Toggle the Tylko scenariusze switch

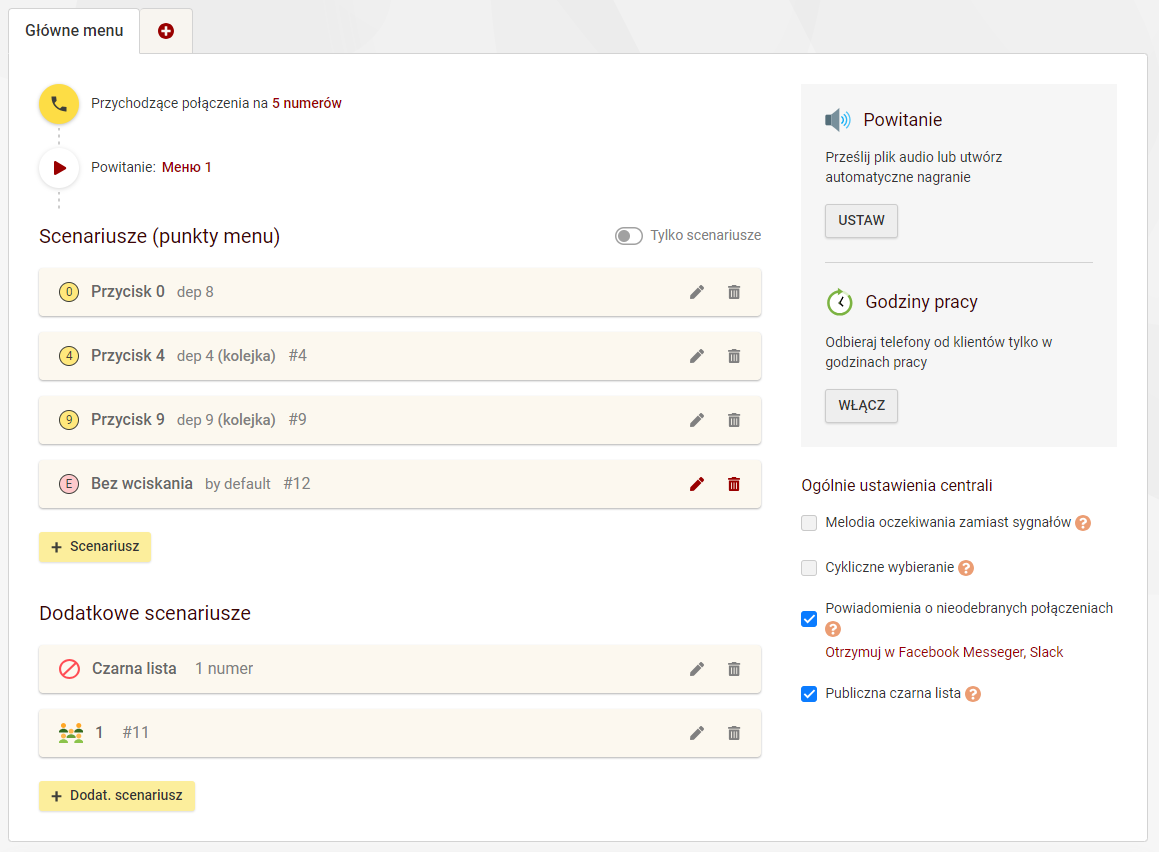(628, 236)
